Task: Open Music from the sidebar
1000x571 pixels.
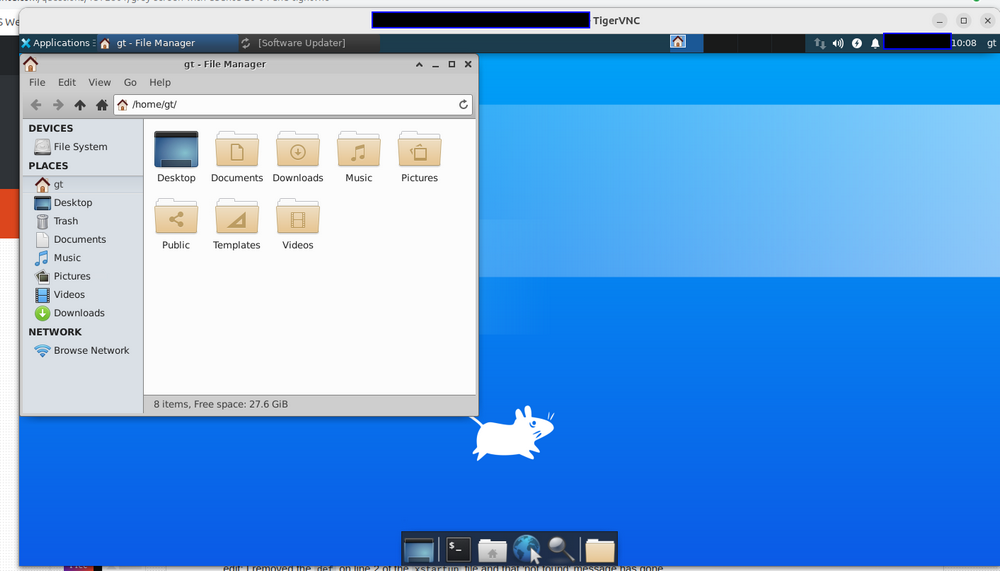Action: pos(82,258)
